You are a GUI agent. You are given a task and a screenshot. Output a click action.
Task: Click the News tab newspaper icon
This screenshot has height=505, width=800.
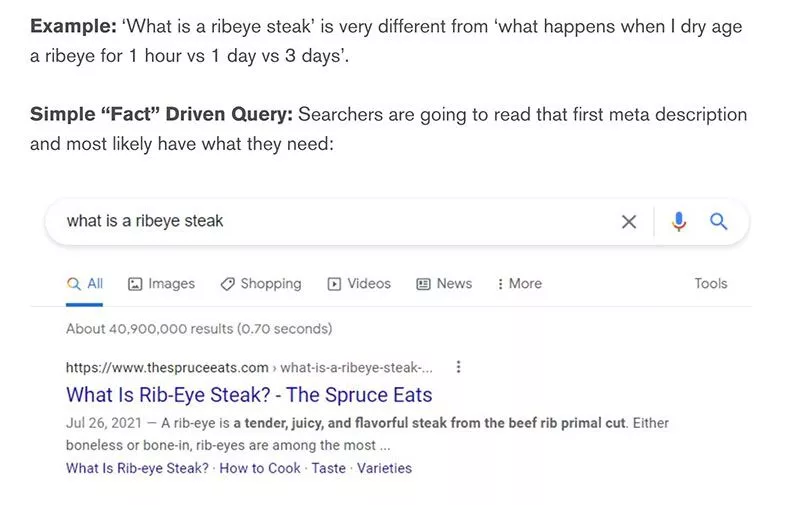423,284
